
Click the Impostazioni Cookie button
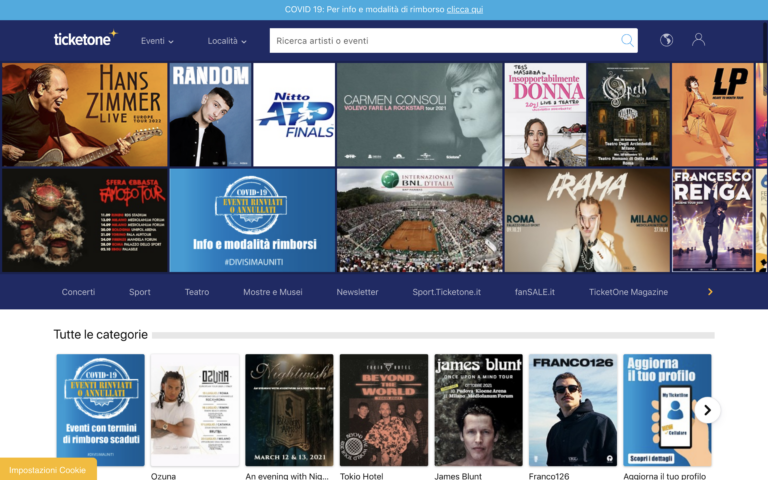[48, 470]
